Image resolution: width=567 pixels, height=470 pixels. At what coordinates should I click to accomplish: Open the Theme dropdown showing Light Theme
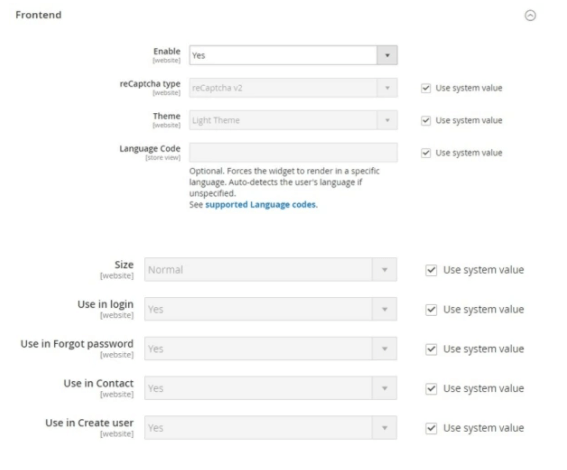click(x=293, y=120)
